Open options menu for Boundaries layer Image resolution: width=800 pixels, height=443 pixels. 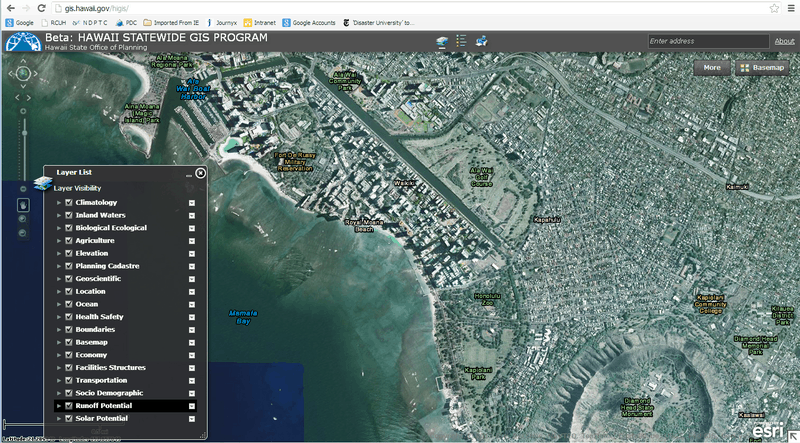pos(191,330)
